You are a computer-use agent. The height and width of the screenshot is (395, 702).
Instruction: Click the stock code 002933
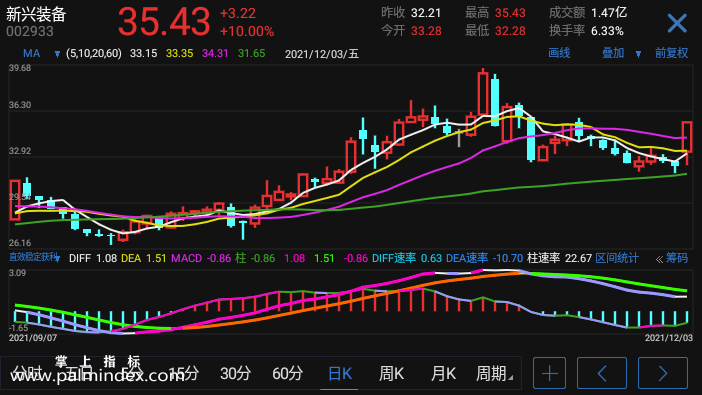point(30,31)
